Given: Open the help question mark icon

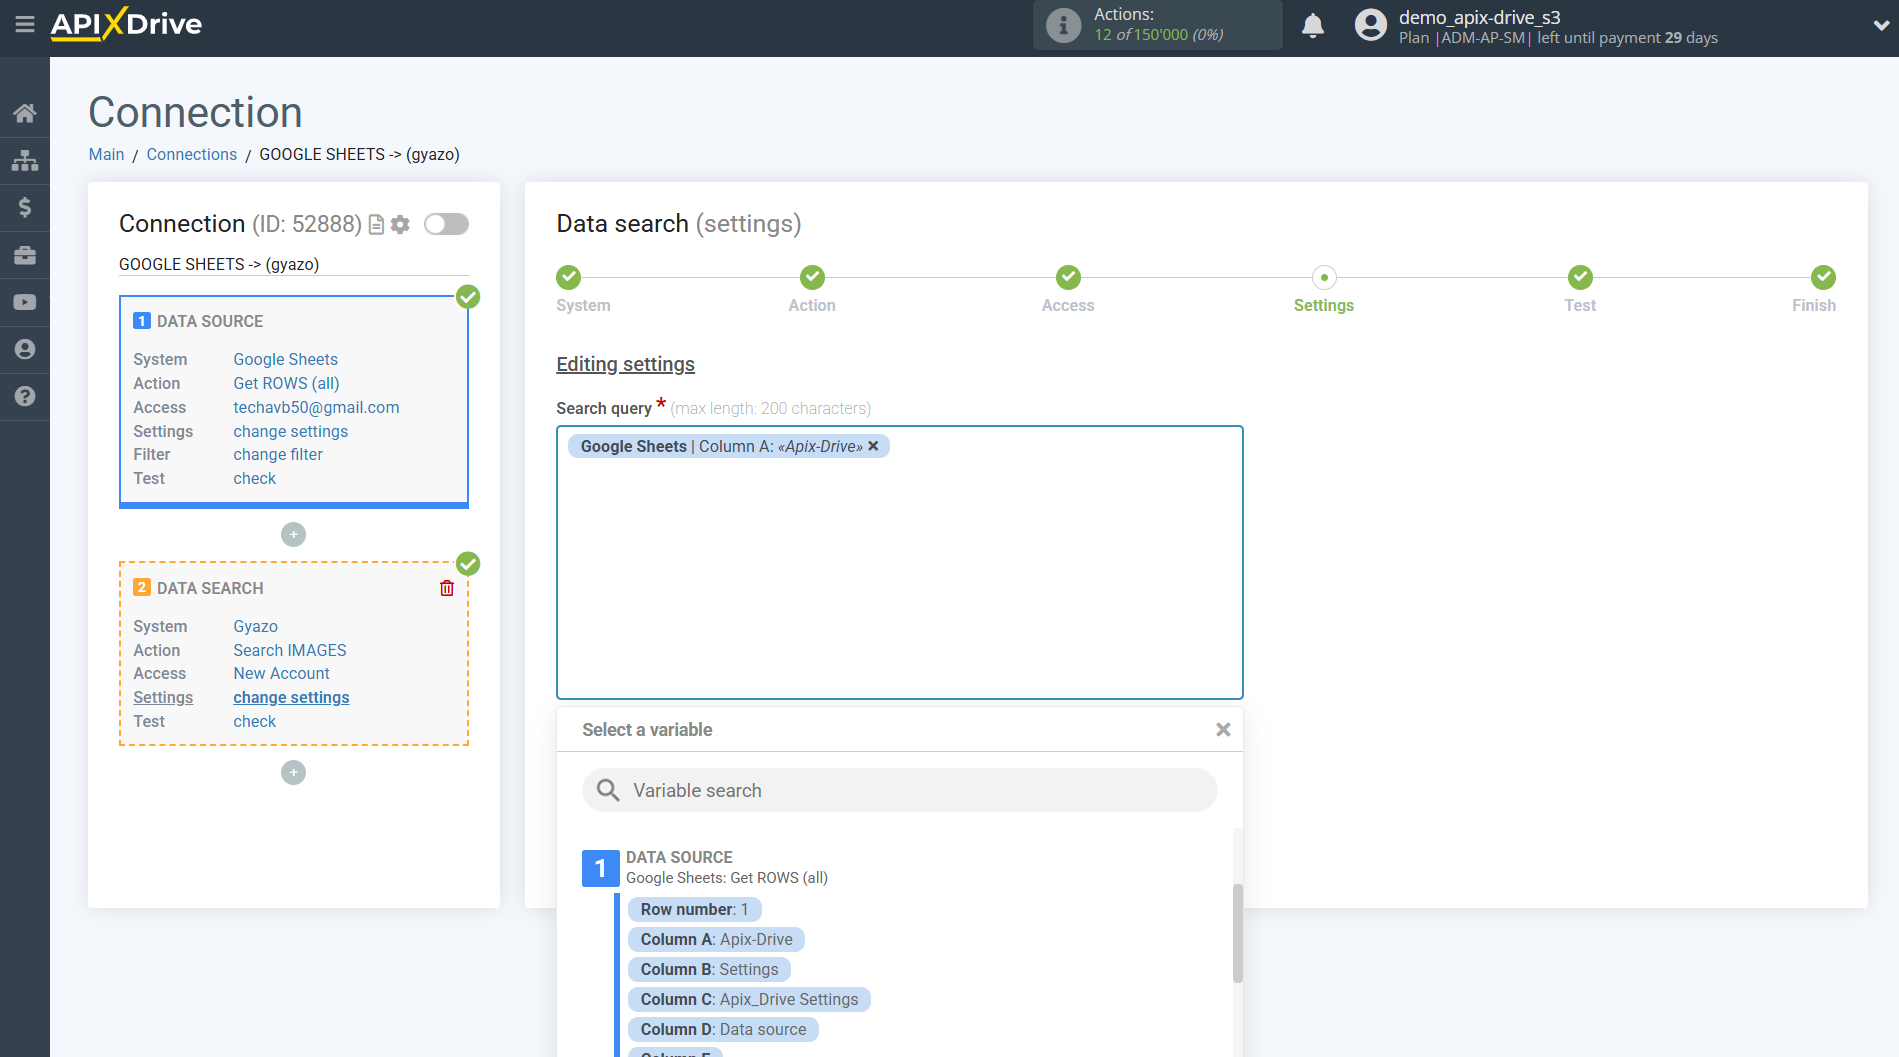Looking at the screenshot, I should pyautogui.click(x=25, y=397).
